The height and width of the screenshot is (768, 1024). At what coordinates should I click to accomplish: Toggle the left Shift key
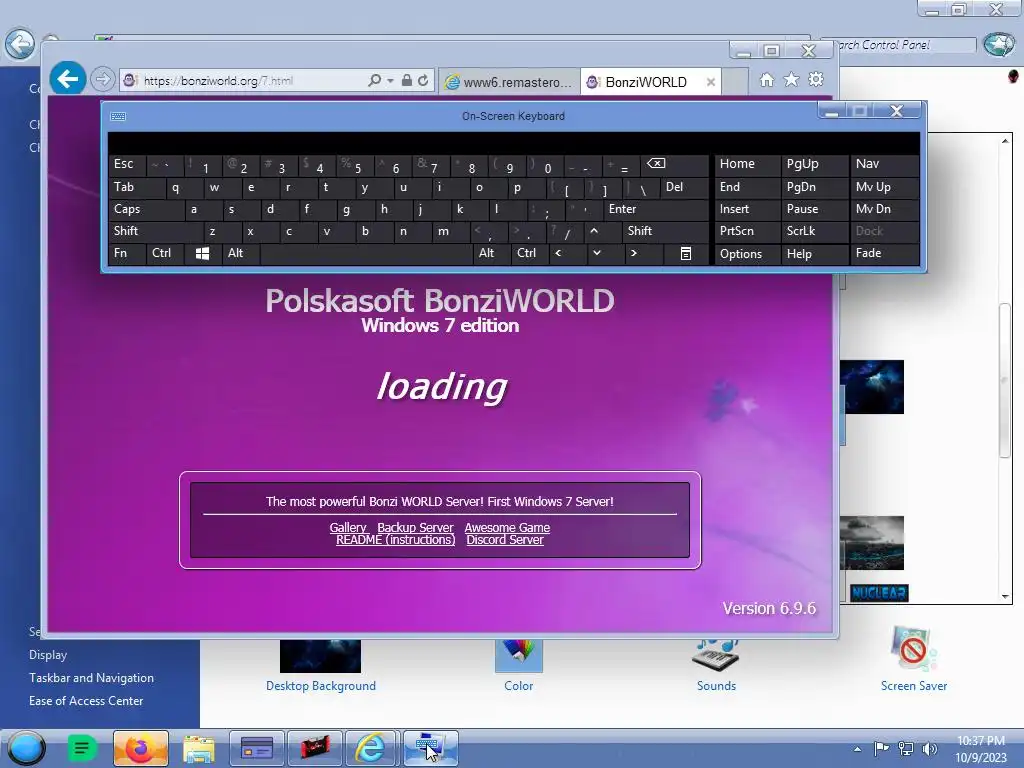coord(155,231)
